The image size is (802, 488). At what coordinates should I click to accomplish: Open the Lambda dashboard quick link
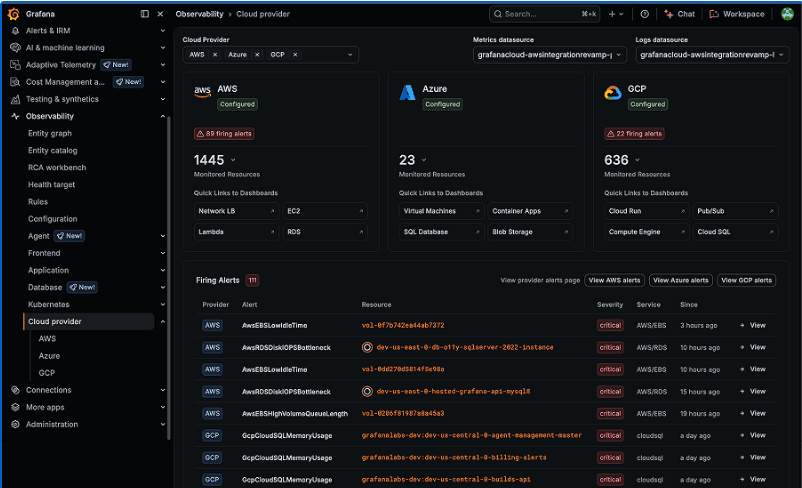click(x=236, y=232)
